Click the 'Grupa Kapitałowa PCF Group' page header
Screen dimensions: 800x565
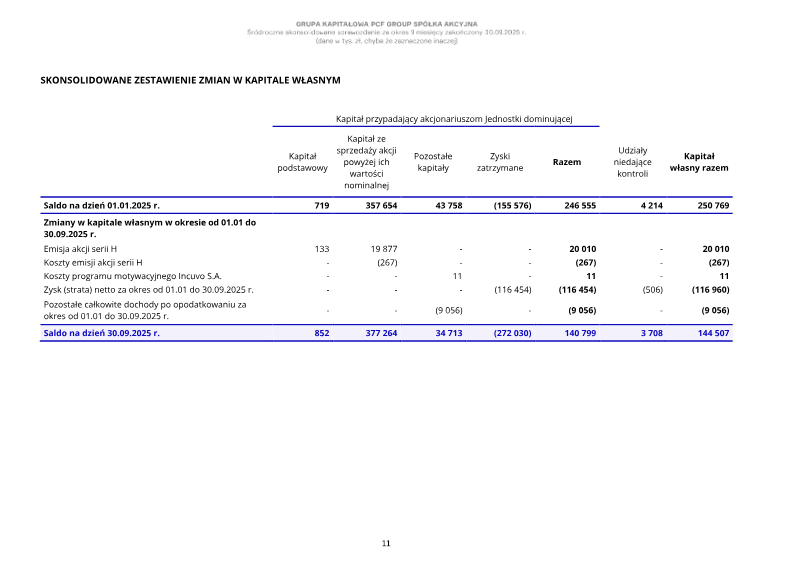386,23
